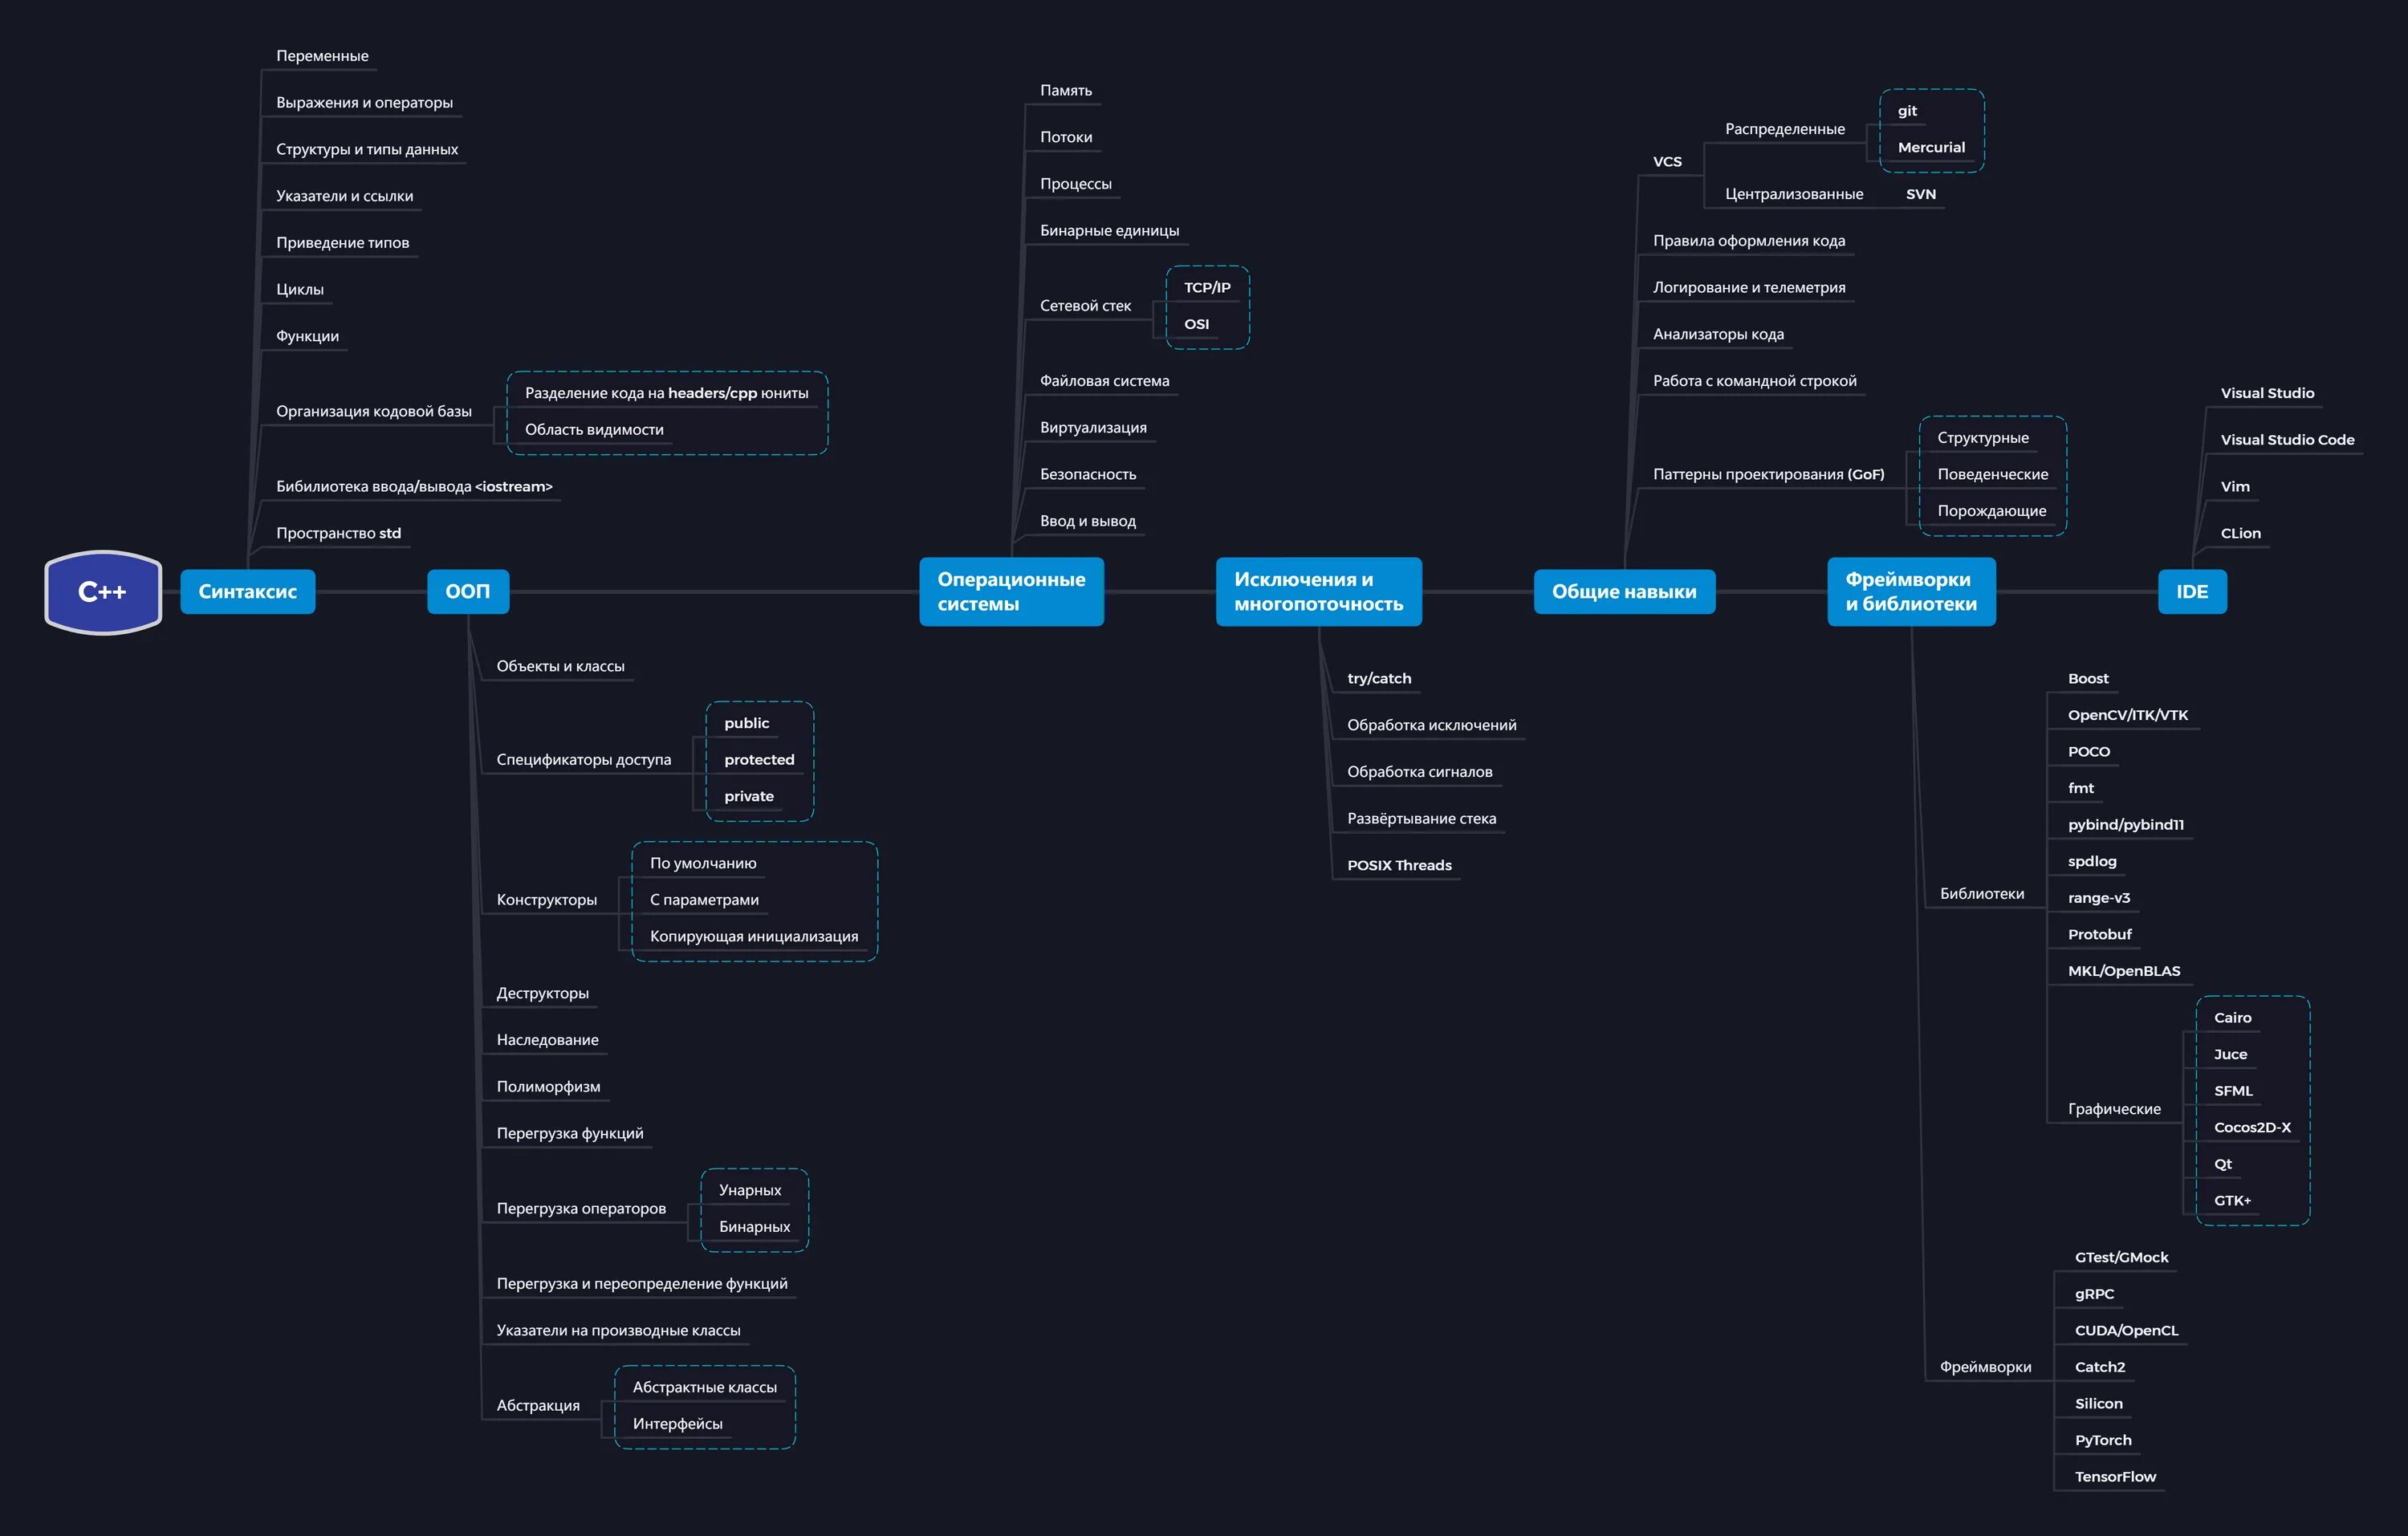Screen dimensions: 2408x1536
Task: Click the Абстрактные классы item
Action: (704, 1388)
